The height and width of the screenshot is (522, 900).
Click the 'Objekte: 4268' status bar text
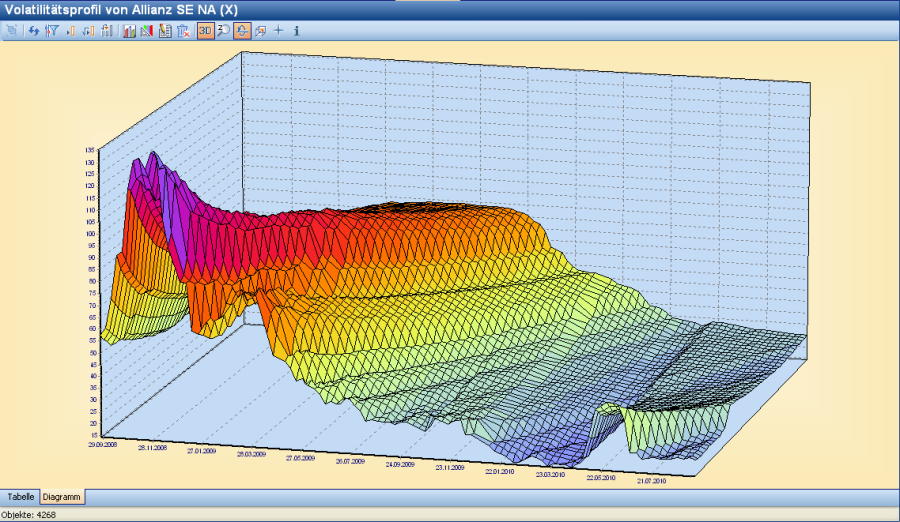[29, 514]
